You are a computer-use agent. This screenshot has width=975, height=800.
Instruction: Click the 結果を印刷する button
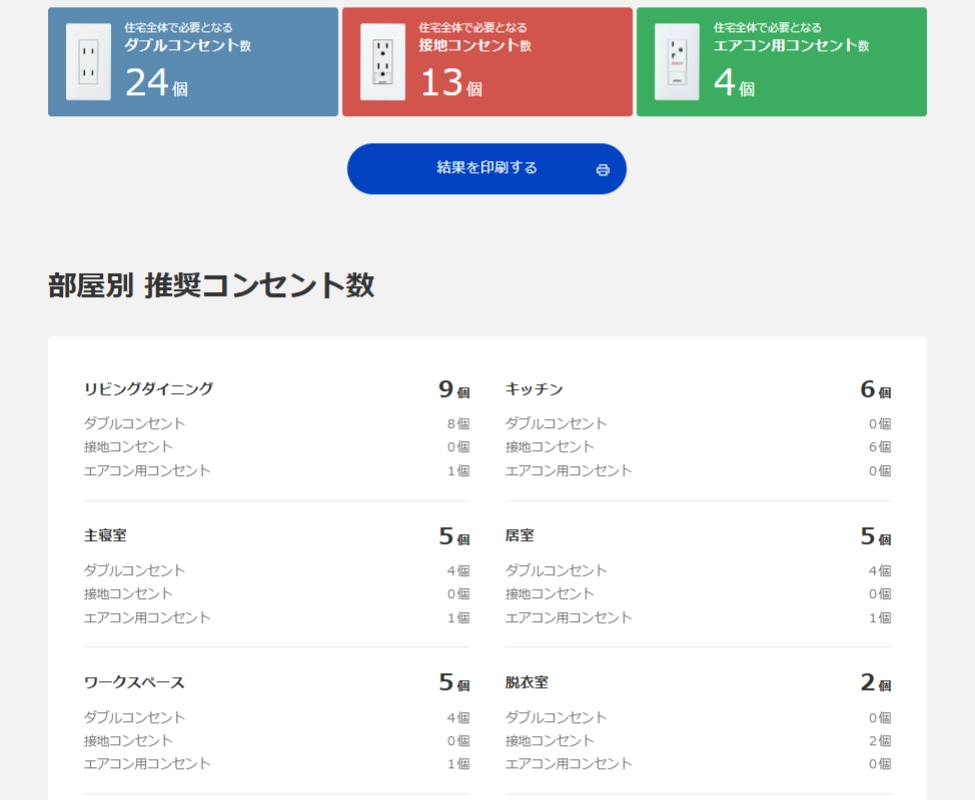(487, 168)
